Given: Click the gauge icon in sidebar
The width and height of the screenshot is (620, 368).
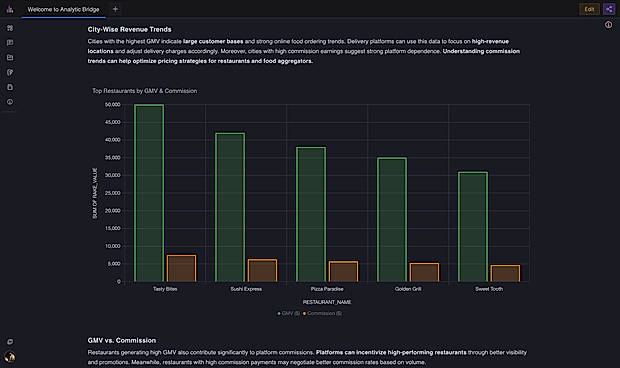Looking at the screenshot, I should 10,102.
